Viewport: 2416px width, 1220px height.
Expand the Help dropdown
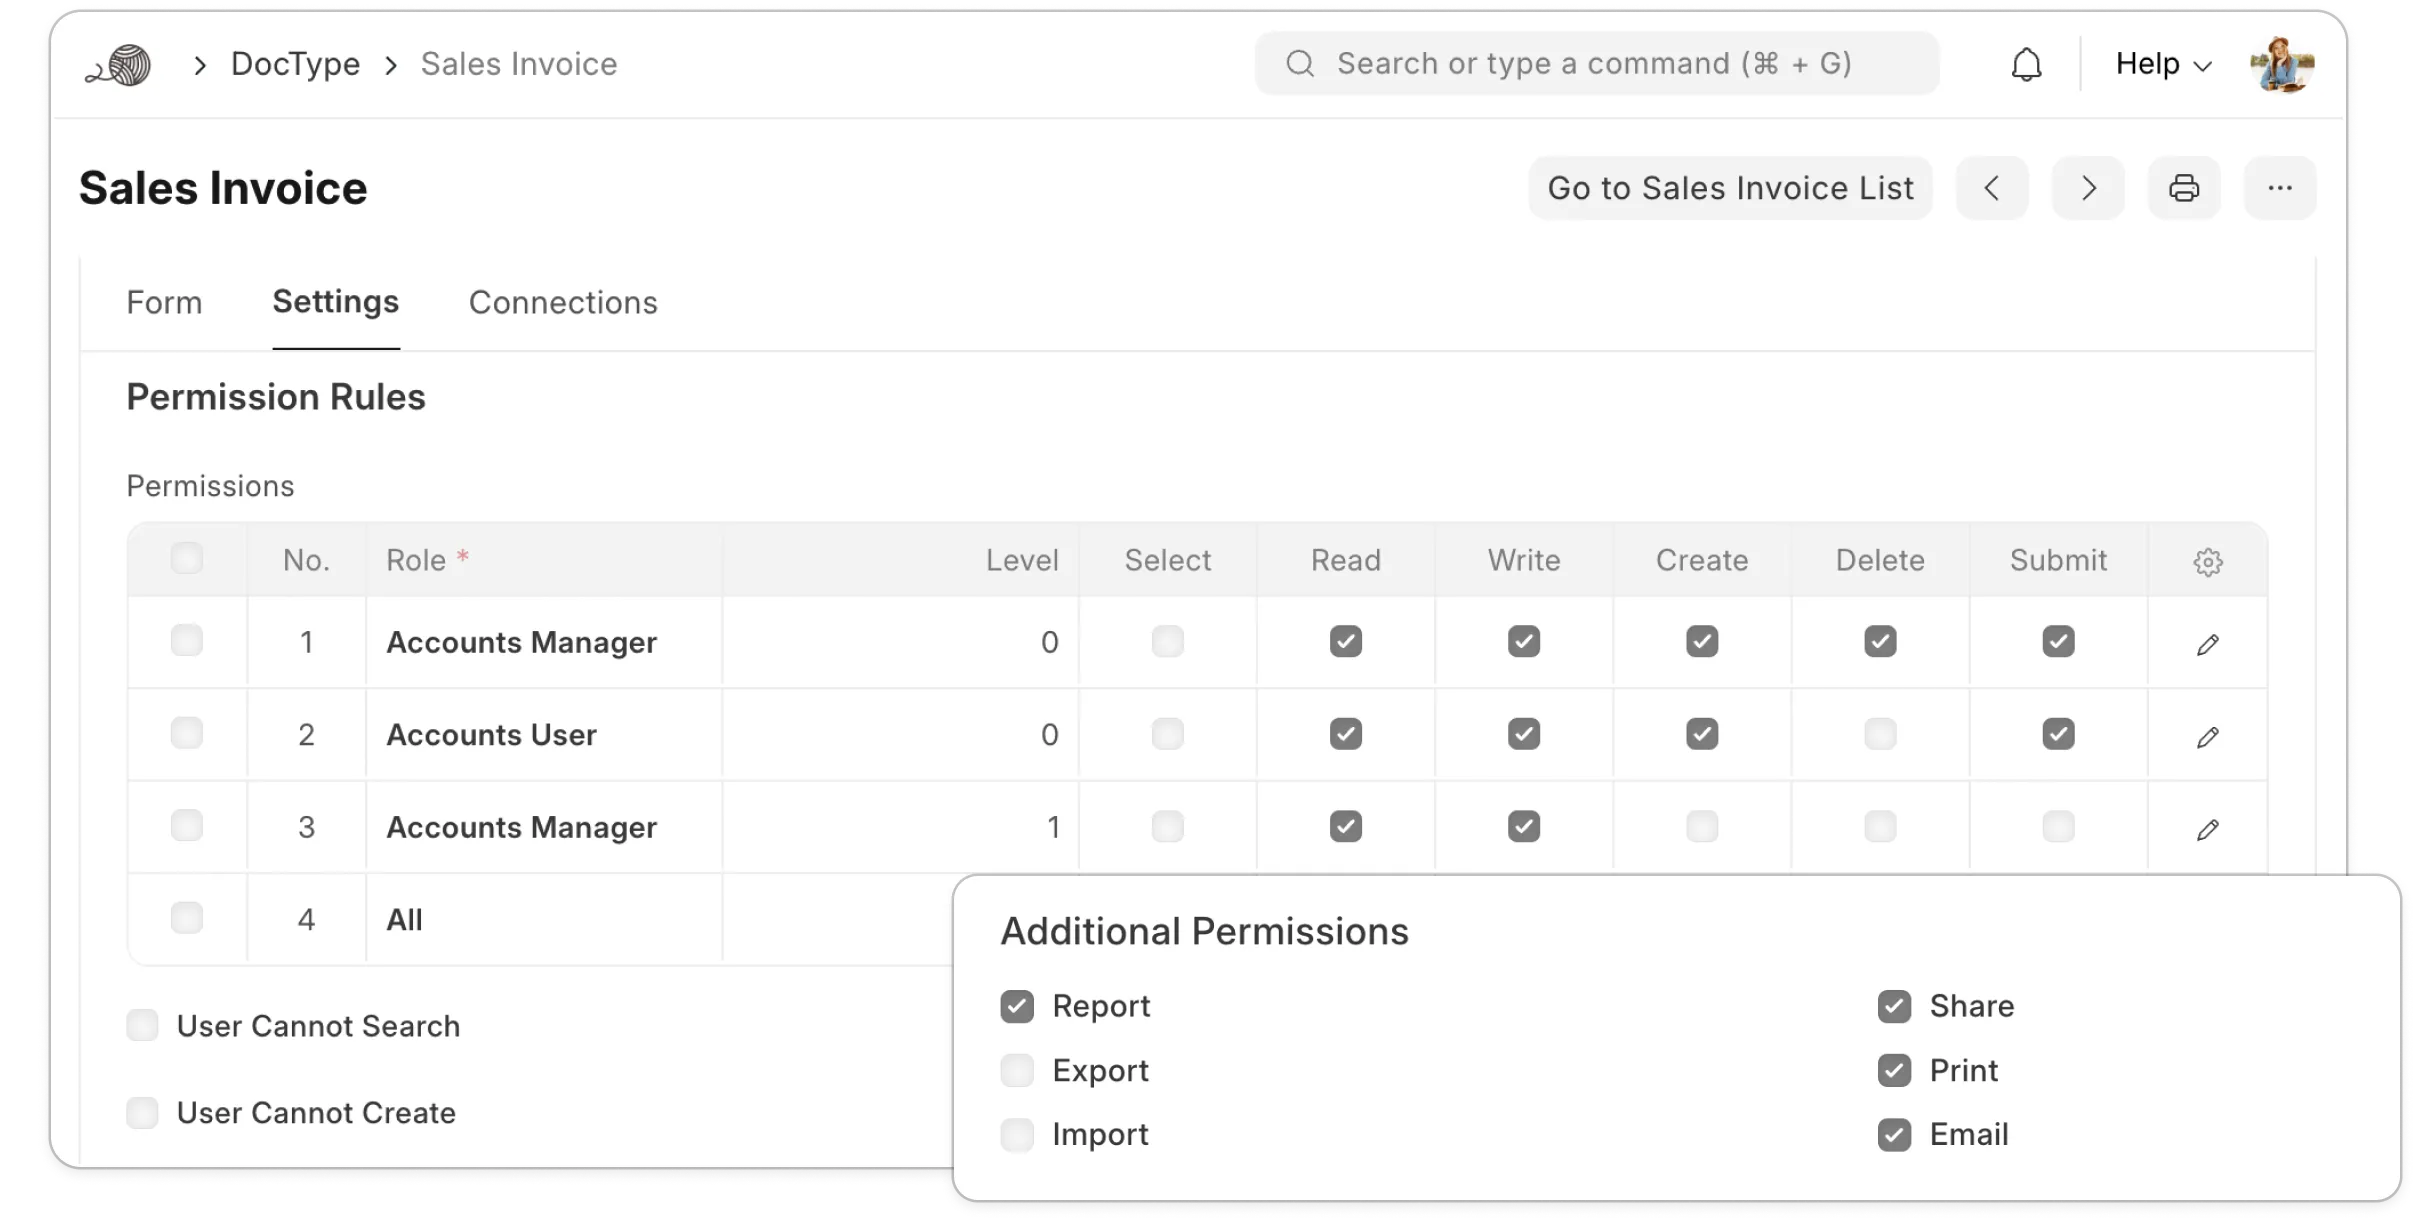tap(2163, 65)
